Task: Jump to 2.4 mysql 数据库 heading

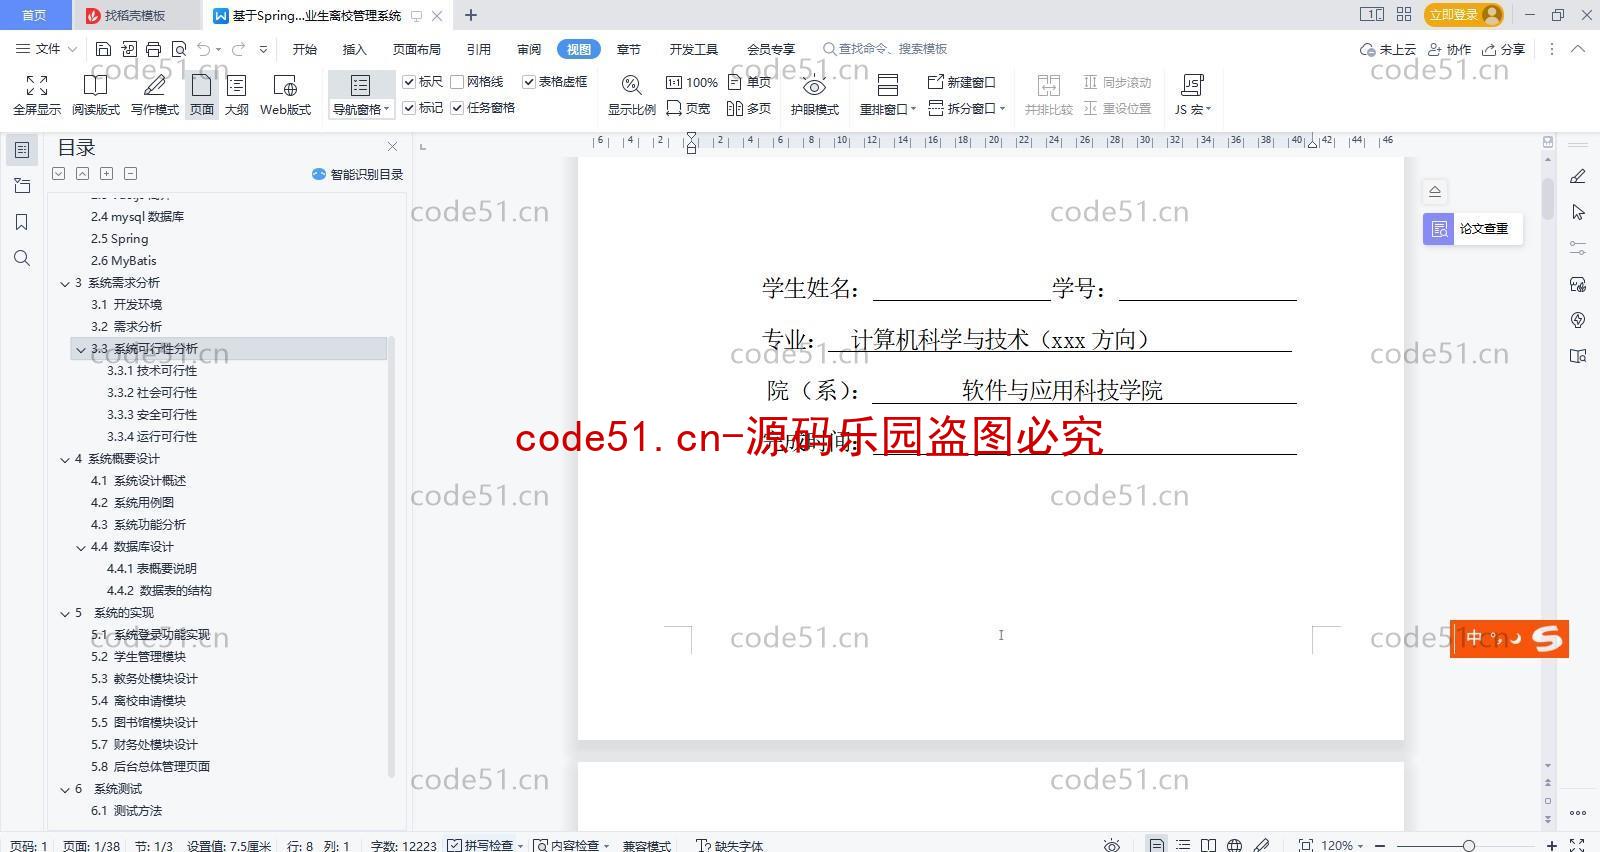Action: tap(137, 217)
